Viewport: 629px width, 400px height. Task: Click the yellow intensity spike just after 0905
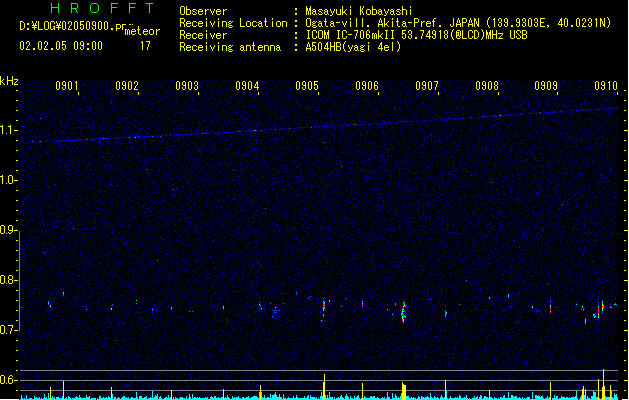[325, 386]
